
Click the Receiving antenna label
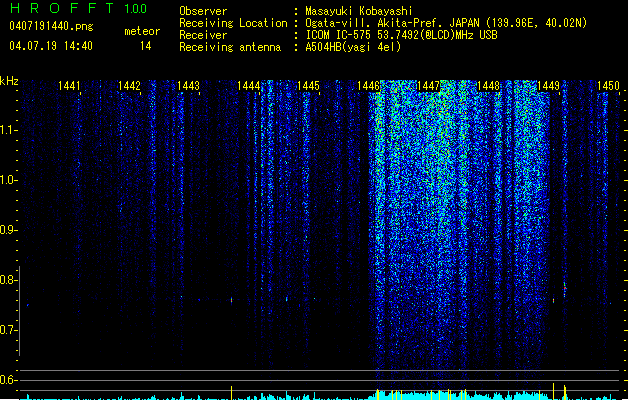click(x=230, y=47)
